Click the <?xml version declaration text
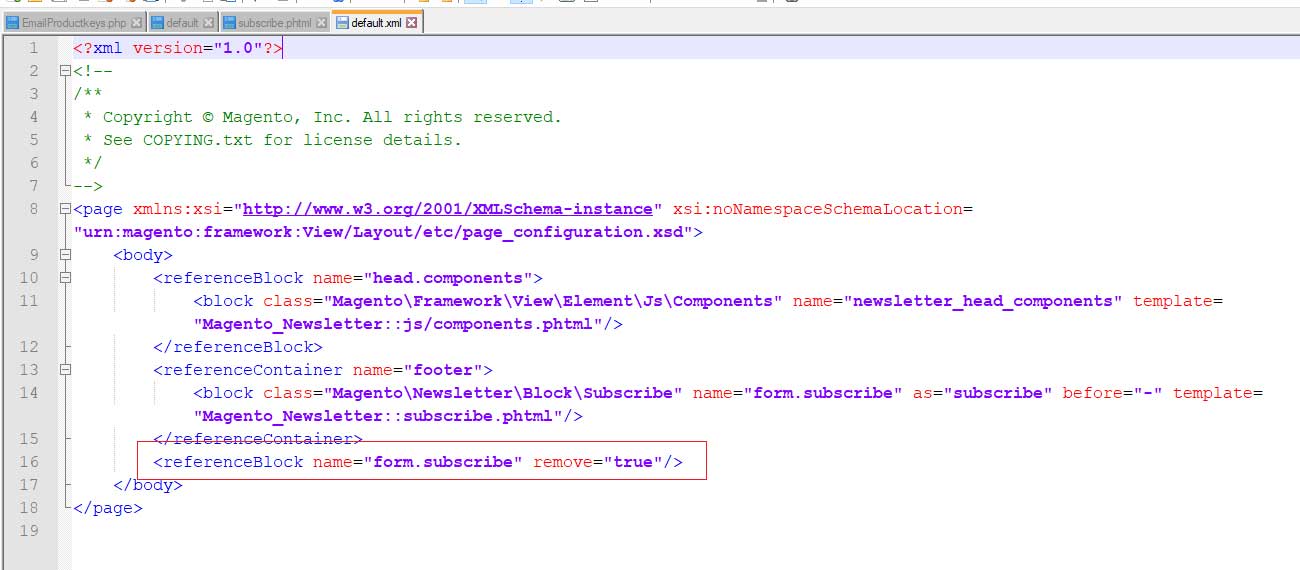The image size is (1300, 570). [x=178, y=48]
